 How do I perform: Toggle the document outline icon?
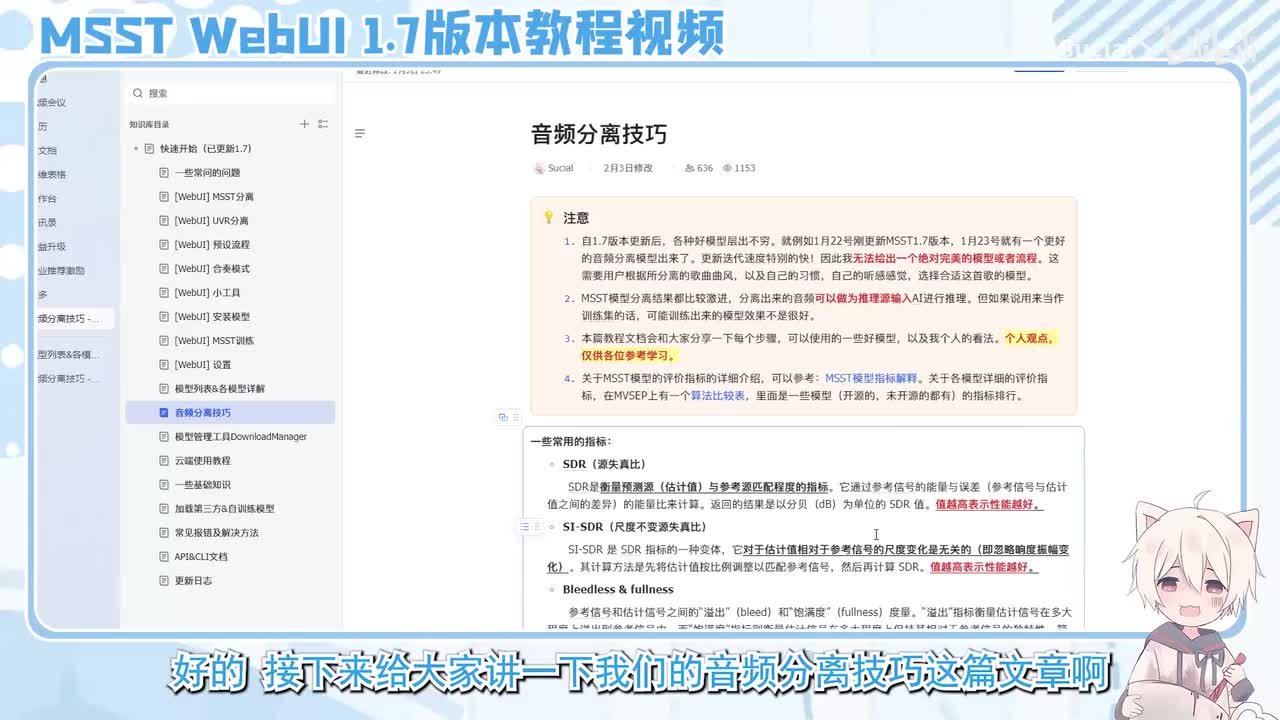point(360,133)
